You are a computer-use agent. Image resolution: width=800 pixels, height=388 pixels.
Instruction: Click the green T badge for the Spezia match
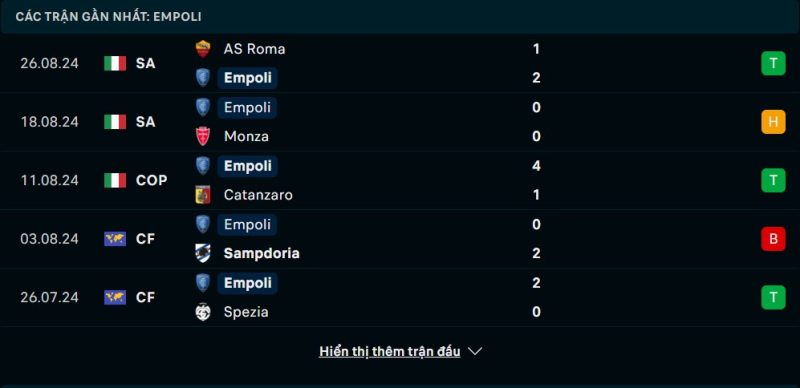click(773, 298)
